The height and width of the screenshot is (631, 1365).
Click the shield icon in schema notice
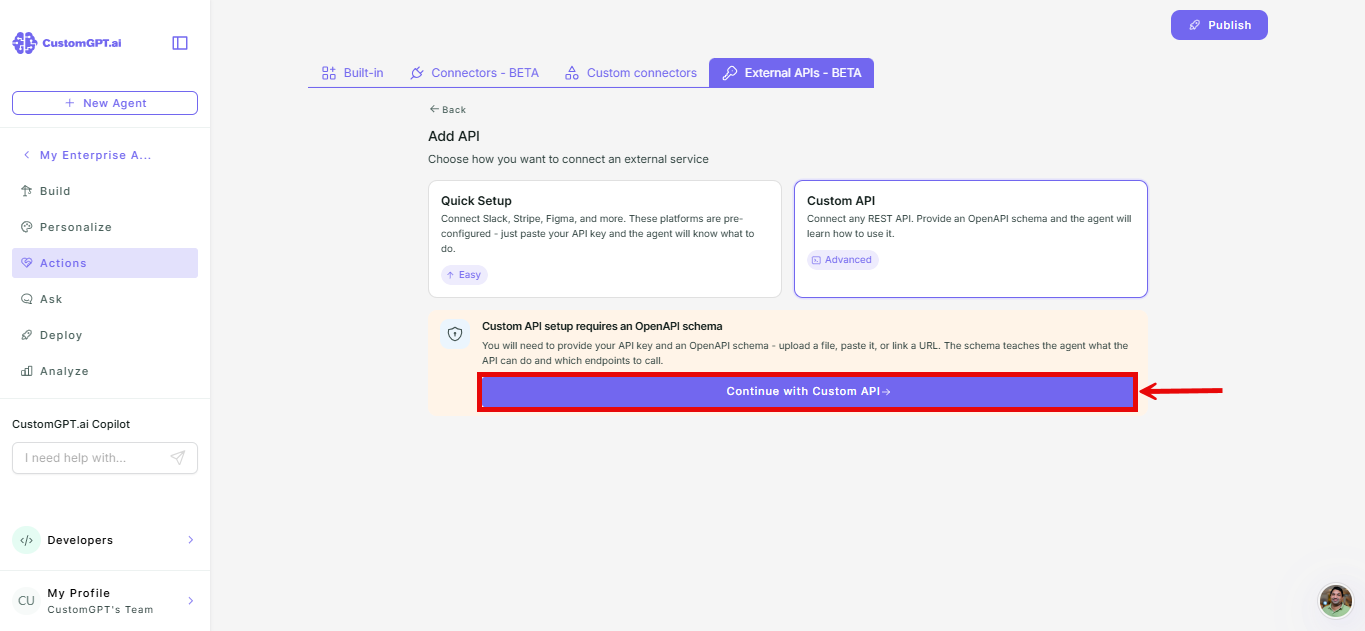455,334
